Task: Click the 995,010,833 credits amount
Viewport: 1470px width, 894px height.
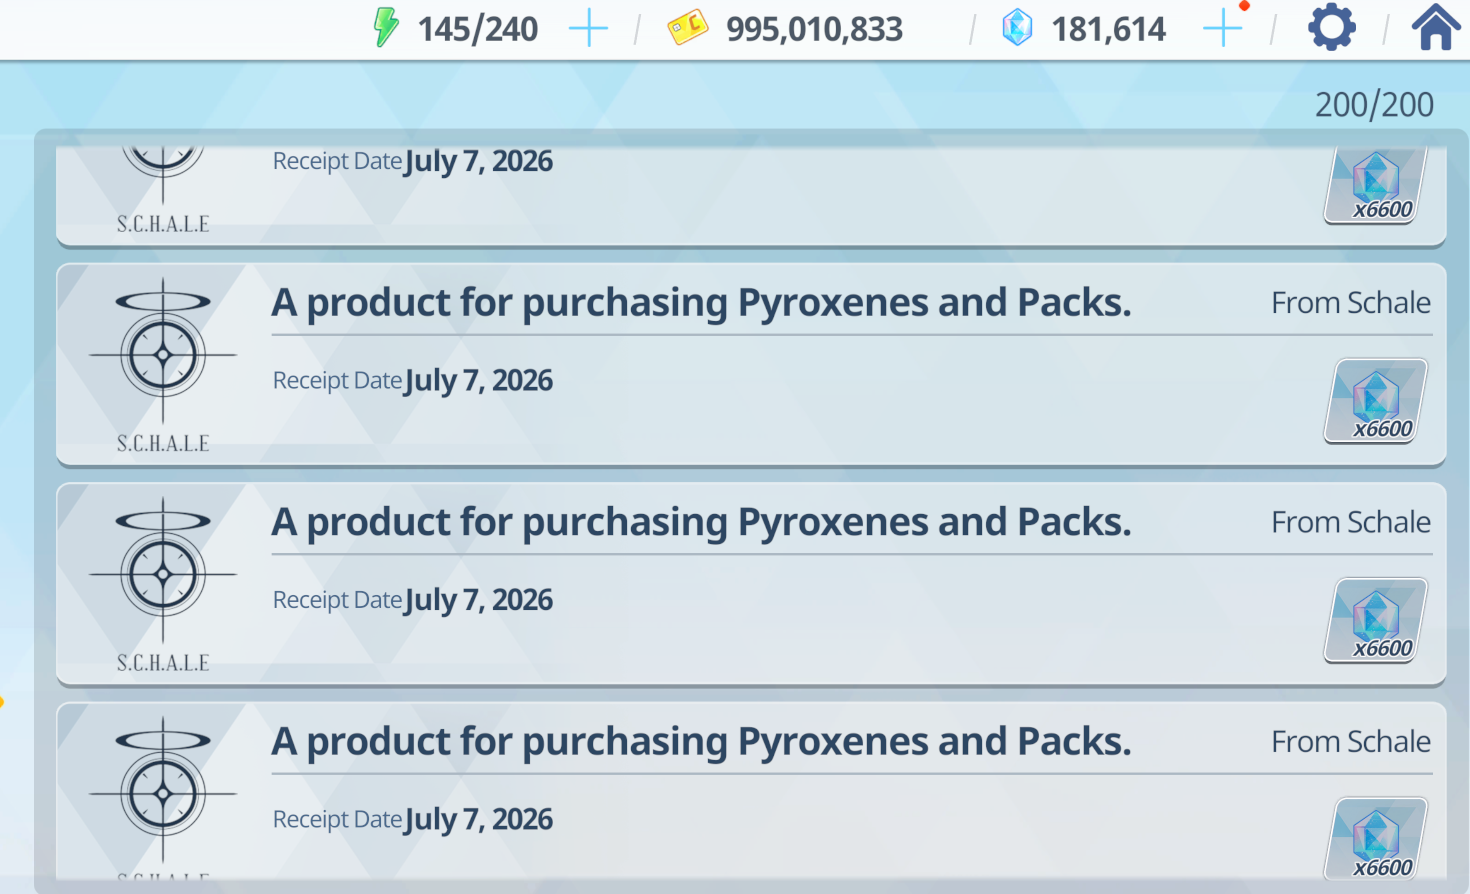Action: (x=814, y=30)
